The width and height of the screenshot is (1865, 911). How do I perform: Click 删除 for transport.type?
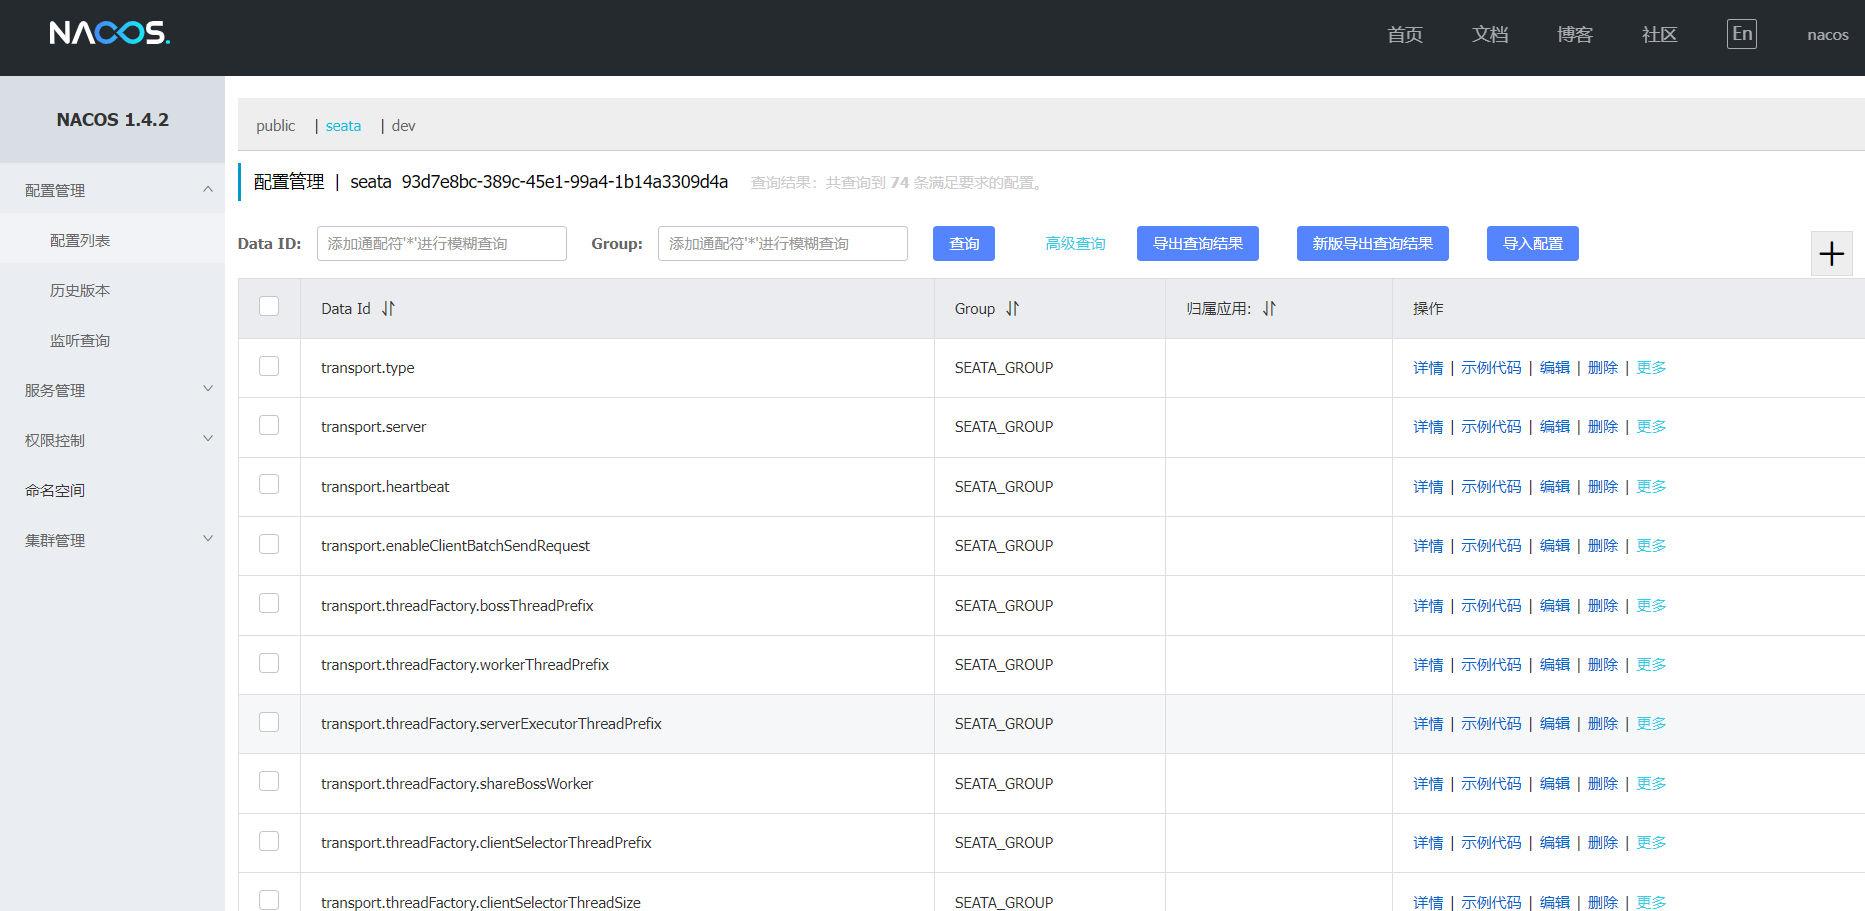(1603, 368)
